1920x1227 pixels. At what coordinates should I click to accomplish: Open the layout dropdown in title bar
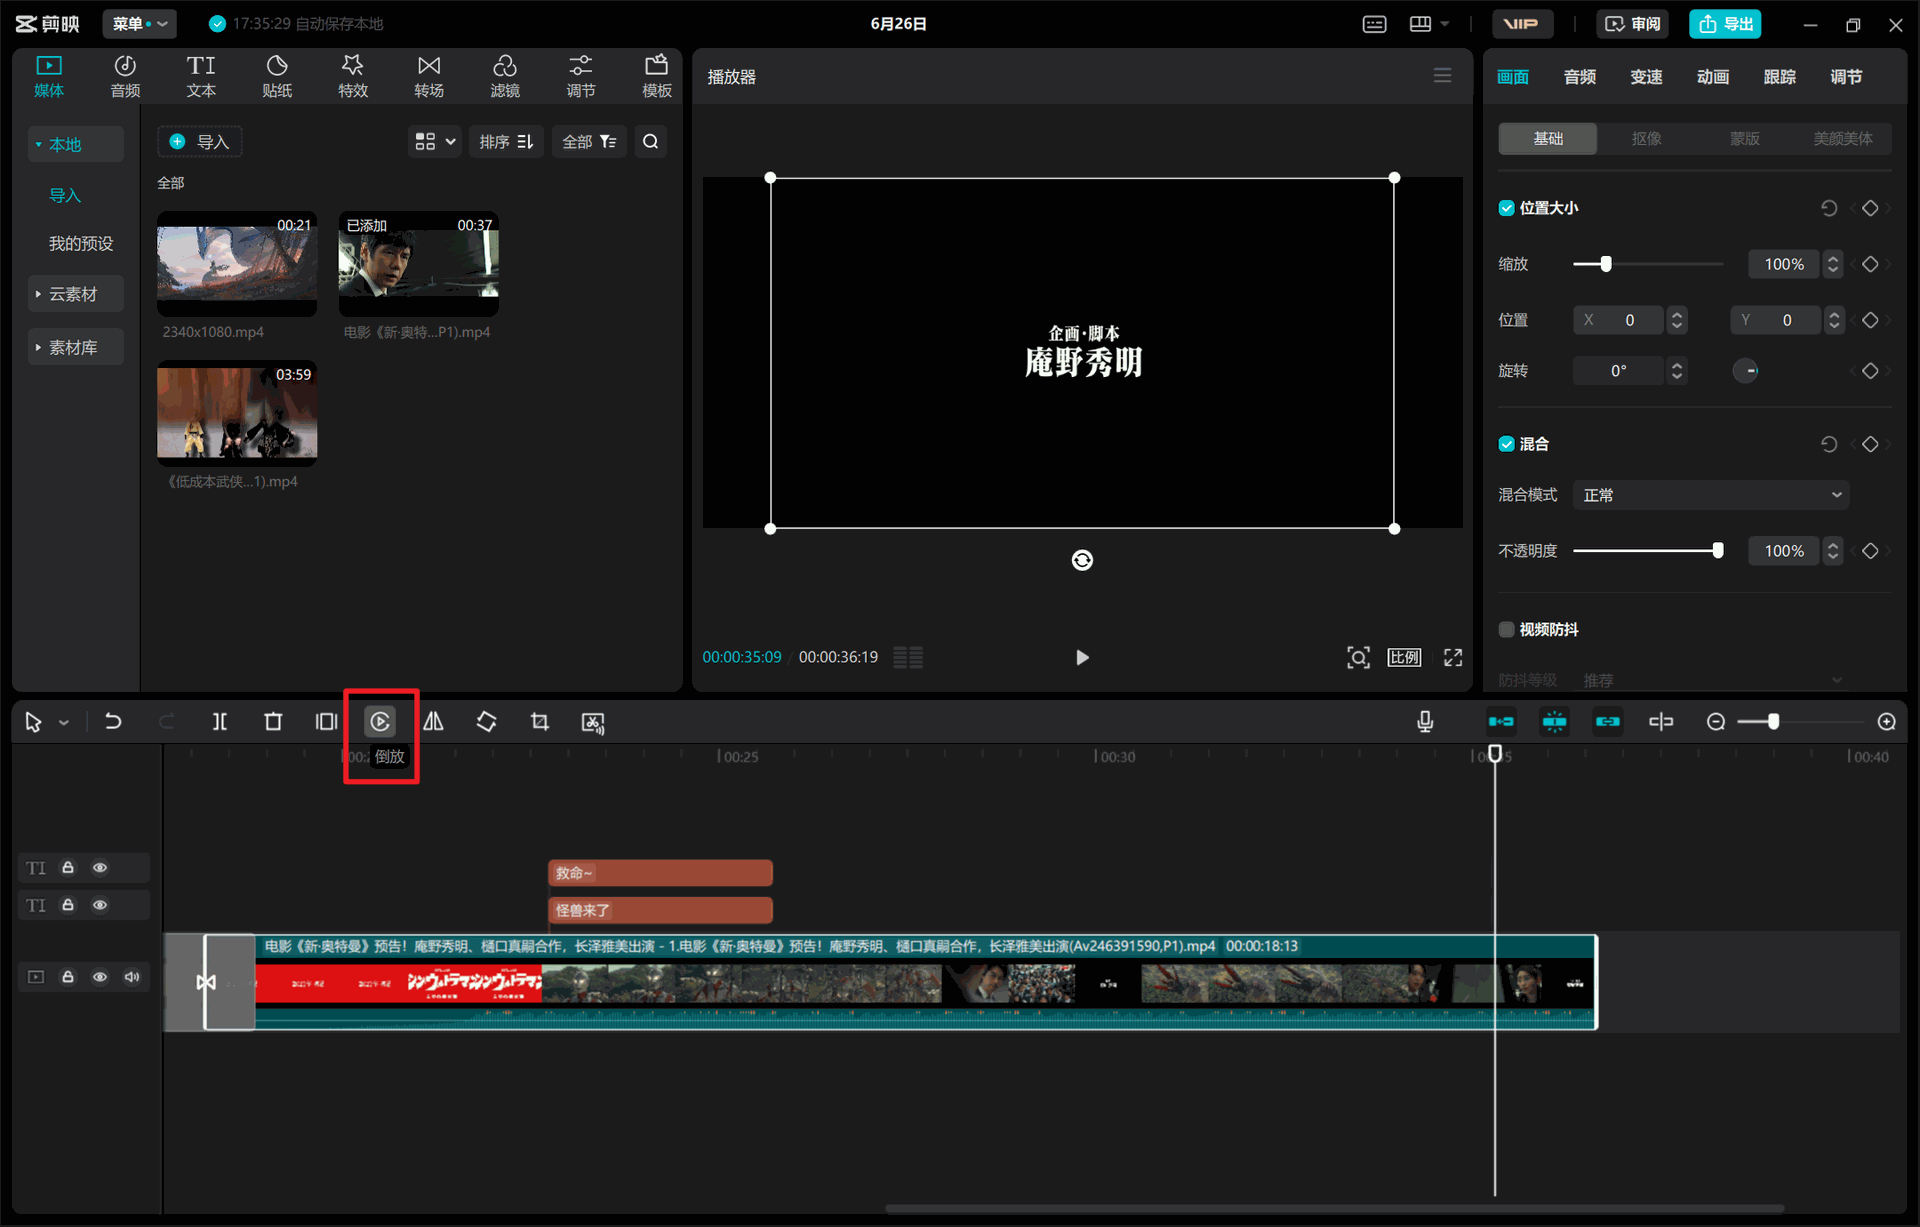tap(1430, 24)
